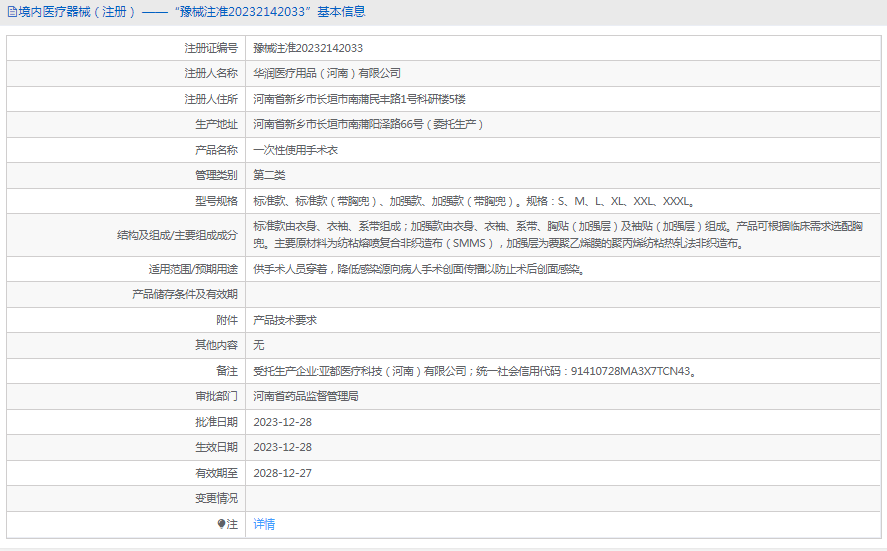Screen dimensions: 887x551
Task: Select remark text with code 91410728MA3X7TCN43
Action: [x=475, y=371]
